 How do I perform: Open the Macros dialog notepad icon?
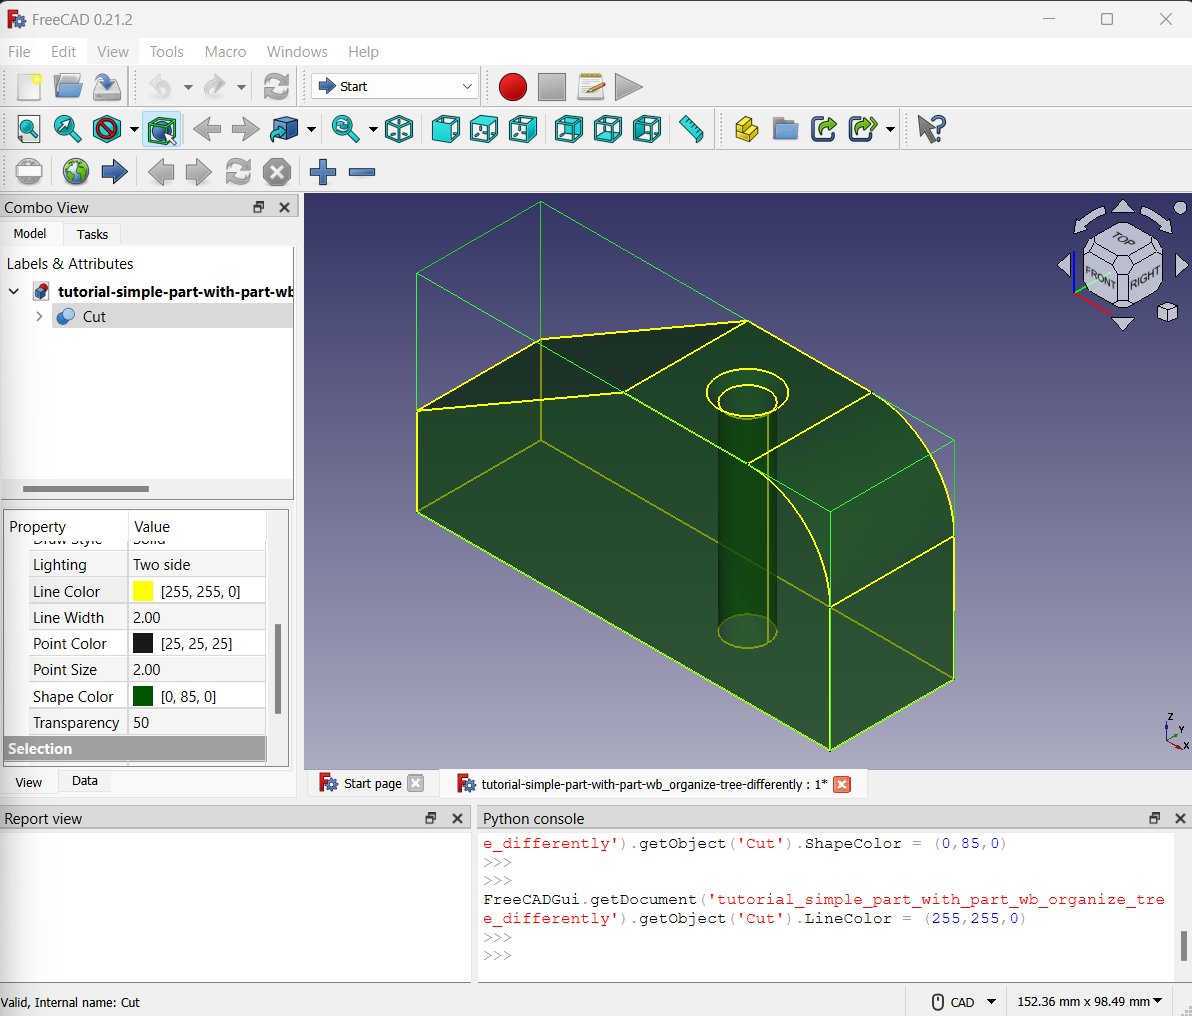pyautogui.click(x=591, y=87)
